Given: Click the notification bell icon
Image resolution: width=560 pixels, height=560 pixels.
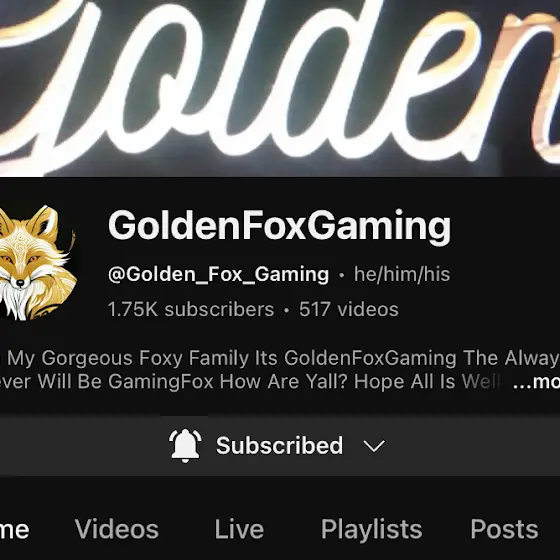Looking at the screenshot, I should point(185,446).
